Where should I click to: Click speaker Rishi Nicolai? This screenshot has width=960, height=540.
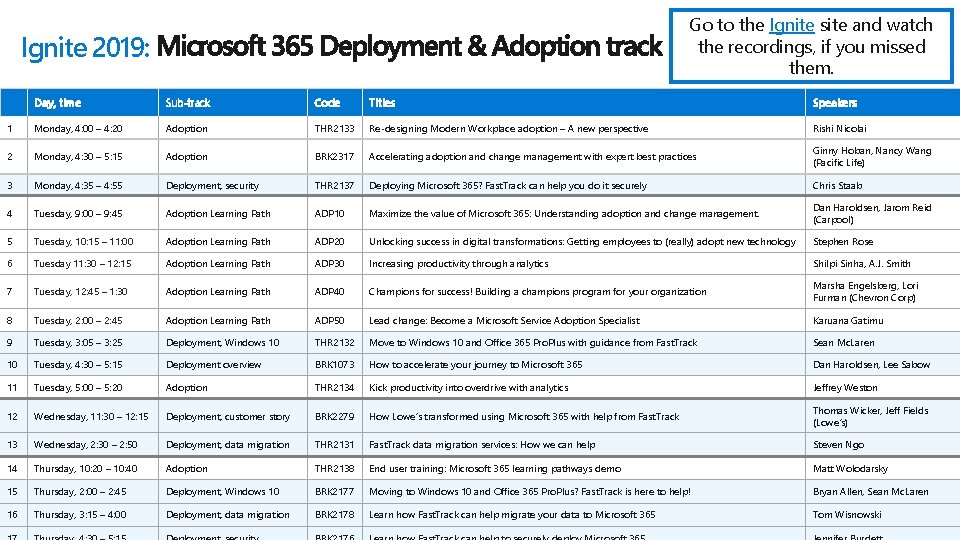point(839,129)
